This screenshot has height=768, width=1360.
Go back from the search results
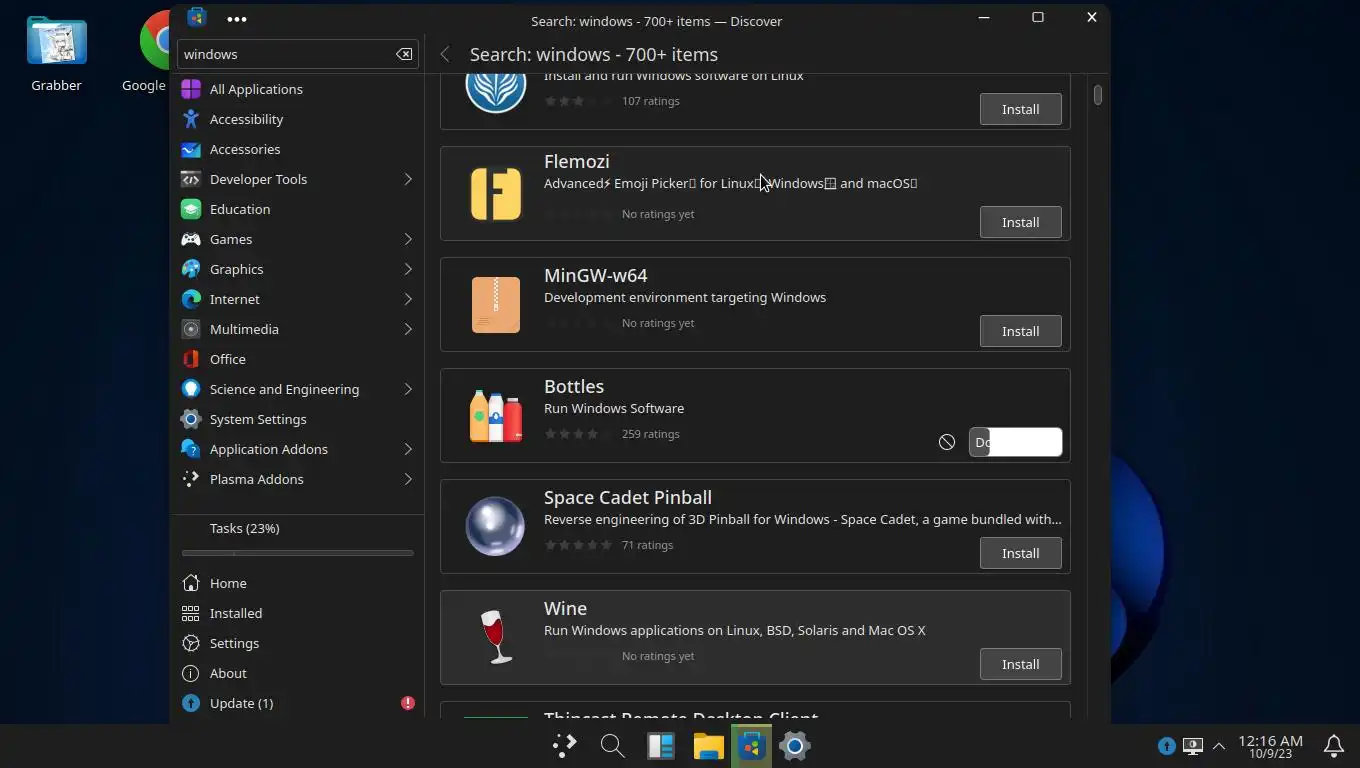click(x=445, y=54)
